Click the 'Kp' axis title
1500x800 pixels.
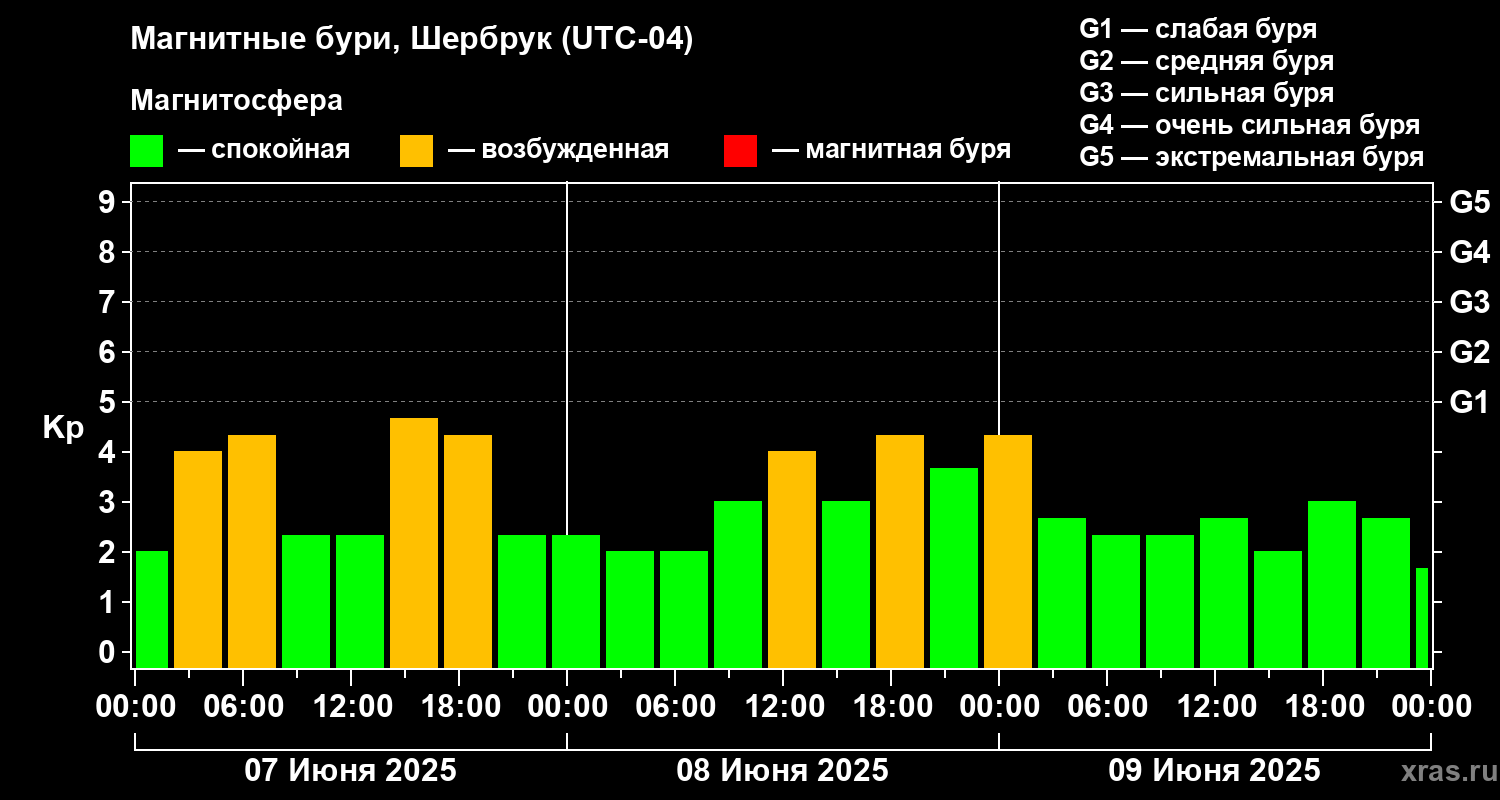tap(63, 427)
